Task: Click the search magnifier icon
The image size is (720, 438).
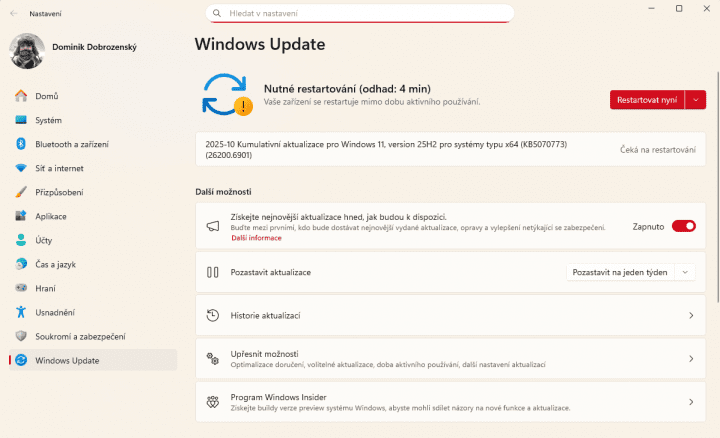Action: (x=217, y=13)
